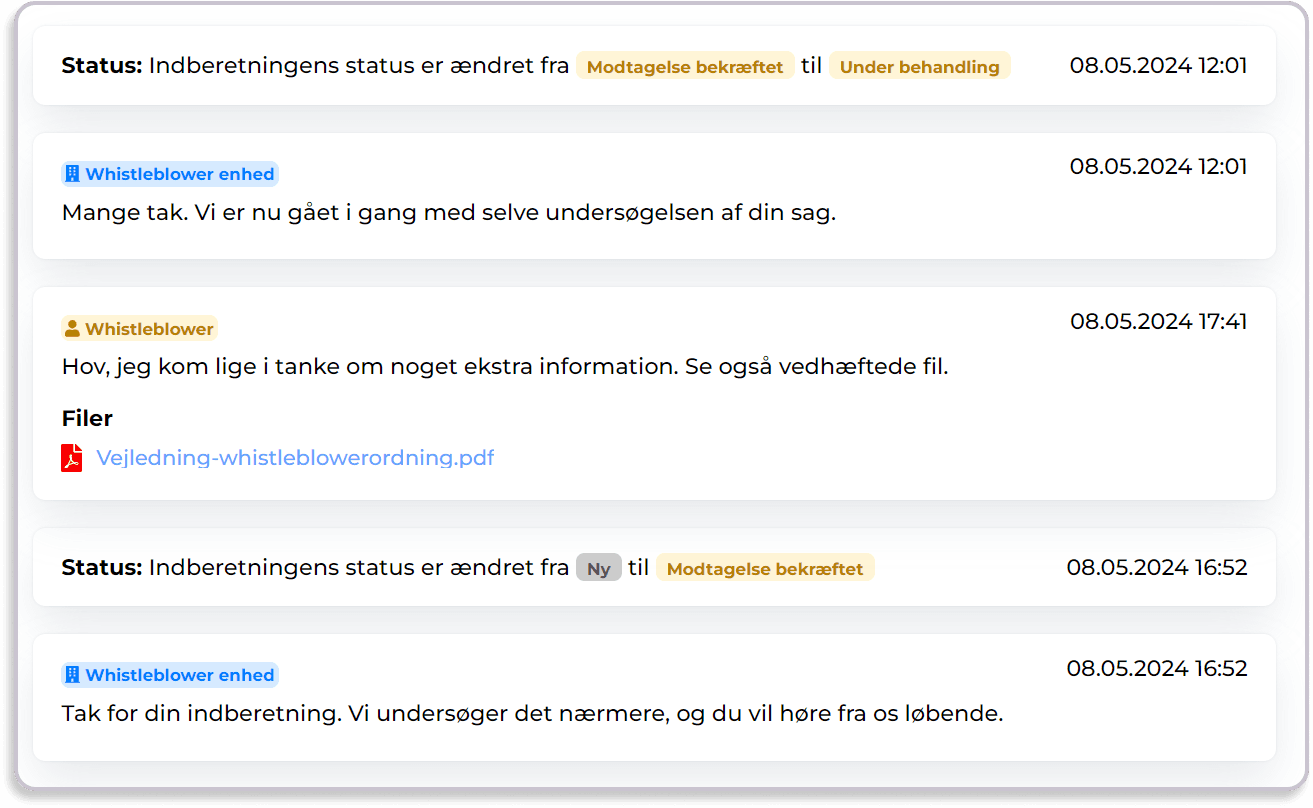Click the 17:41 timestamp on the whistleblower message

tap(1158, 321)
